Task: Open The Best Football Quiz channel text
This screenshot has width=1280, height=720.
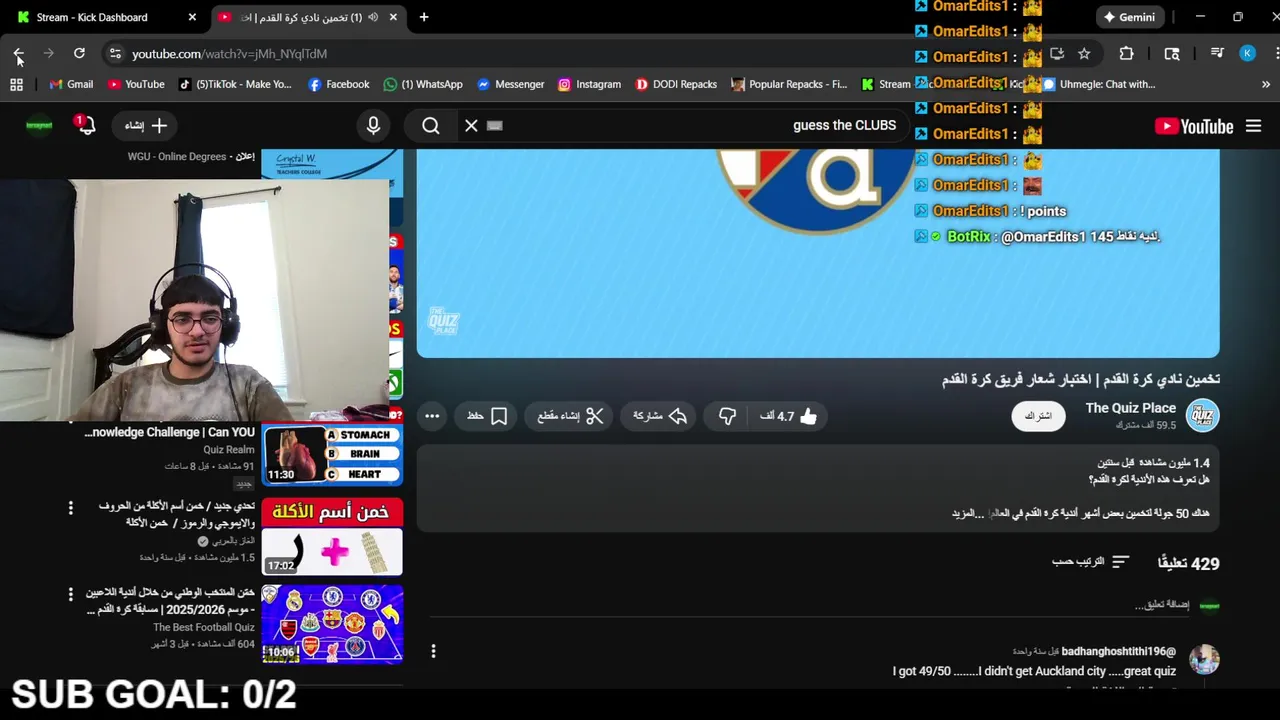Action: point(204,627)
